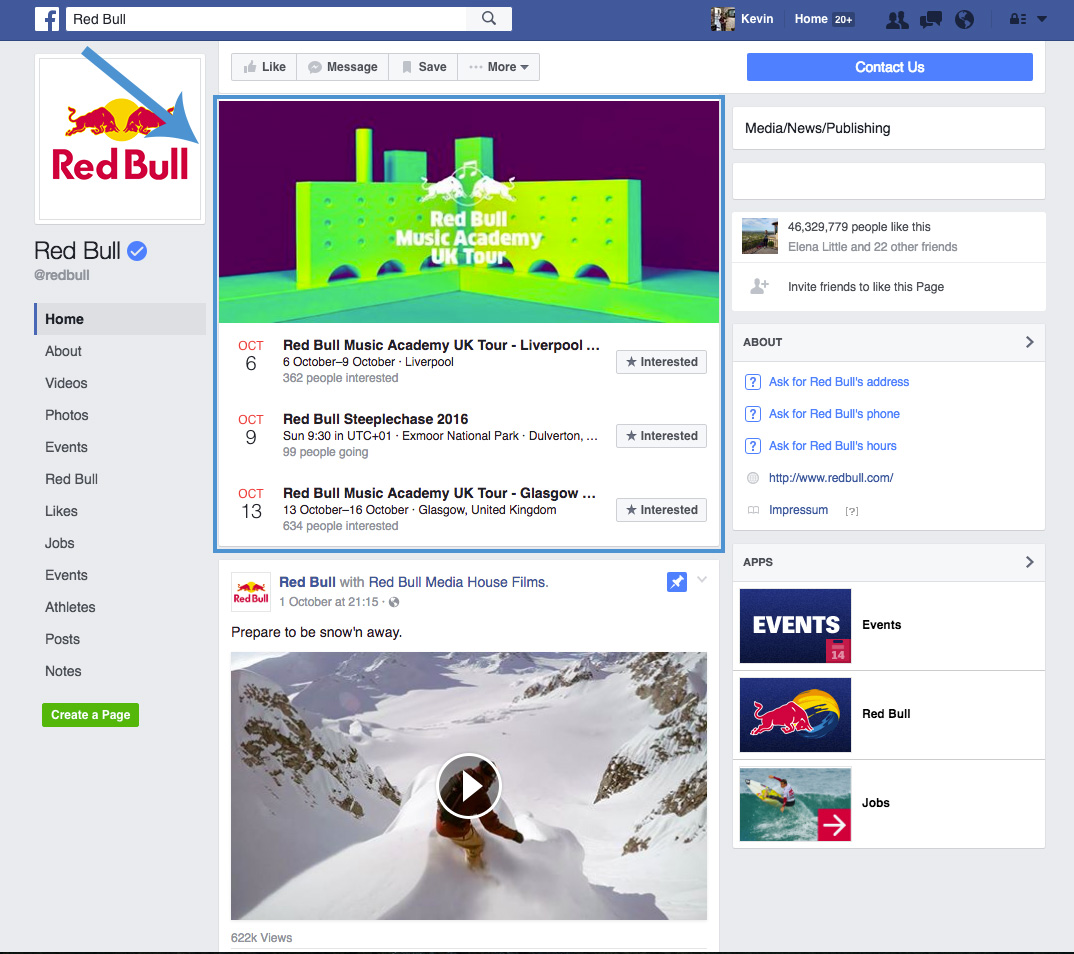Open the Jobs app surfer thumbnail
The width and height of the screenshot is (1074, 954).
[795, 804]
